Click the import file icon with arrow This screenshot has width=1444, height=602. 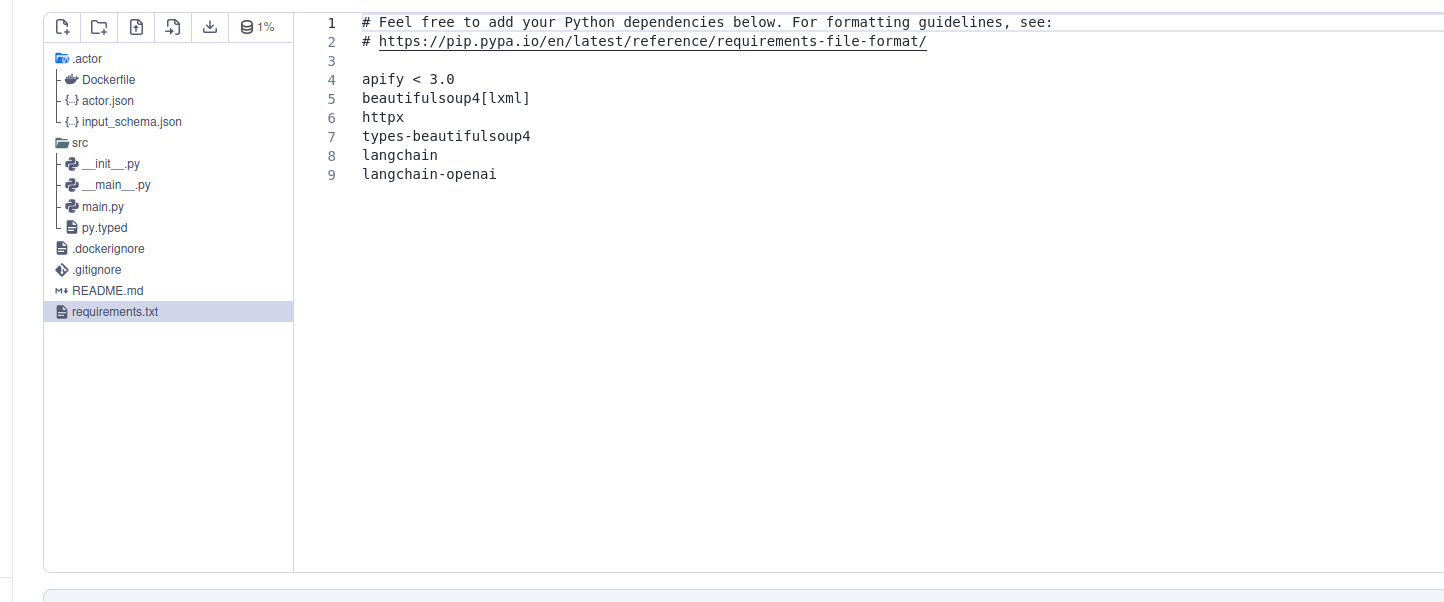(172, 27)
